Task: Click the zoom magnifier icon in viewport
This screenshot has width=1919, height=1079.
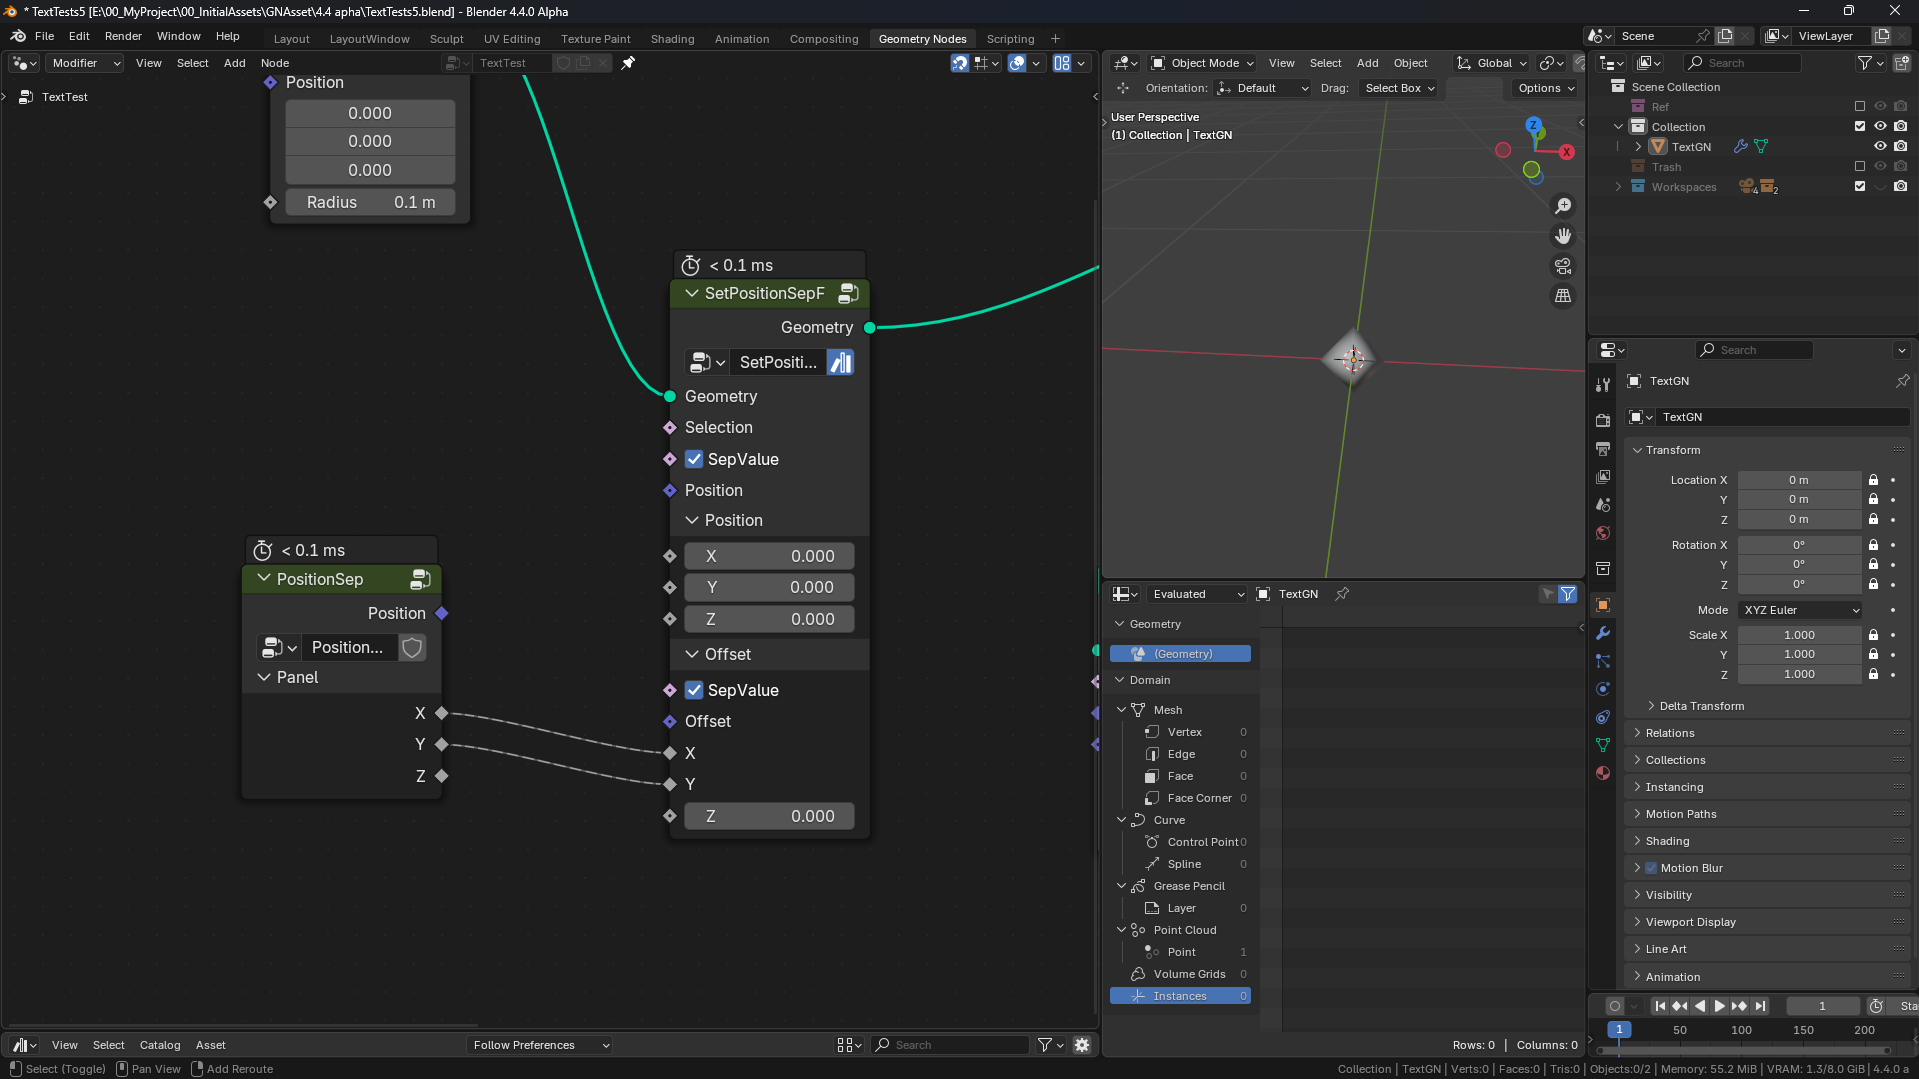Action: coord(1563,206)
